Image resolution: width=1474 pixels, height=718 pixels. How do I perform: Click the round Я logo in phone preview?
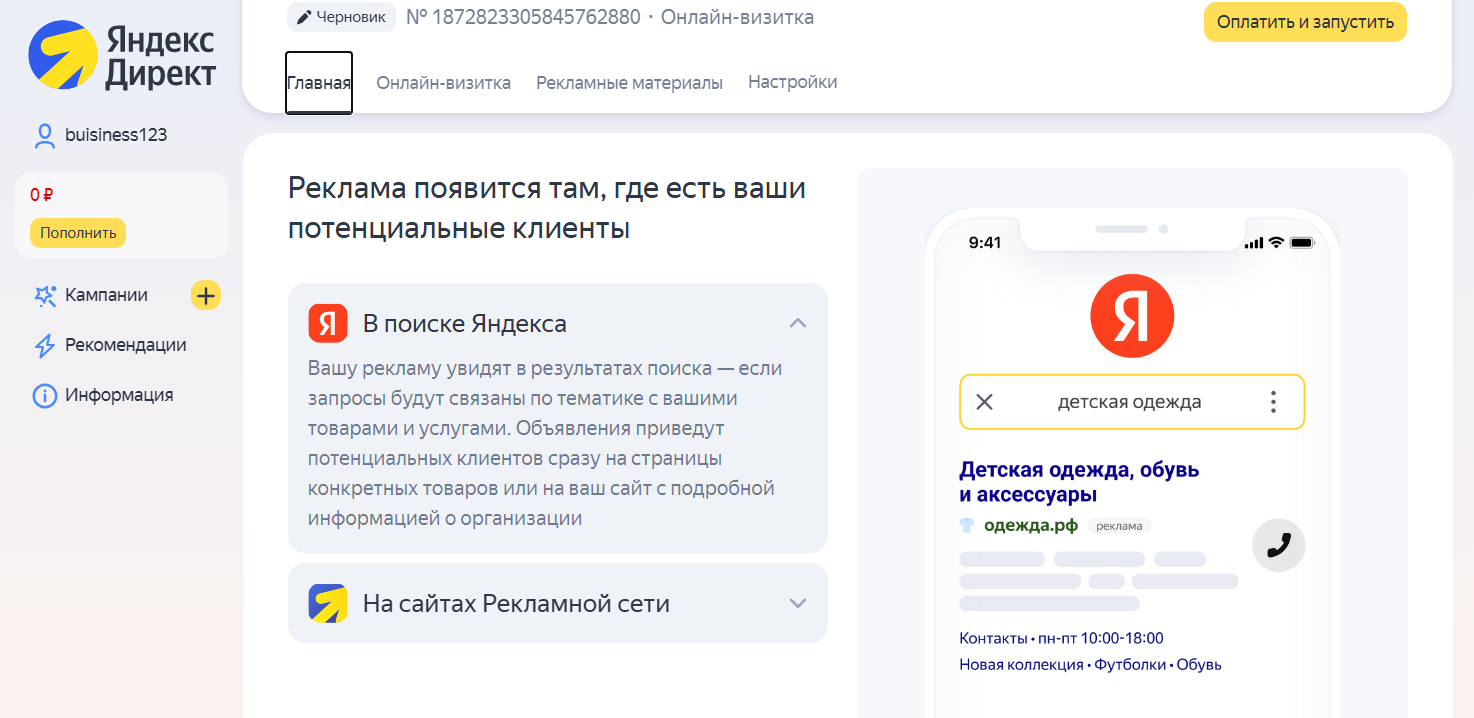point(1132,315)
